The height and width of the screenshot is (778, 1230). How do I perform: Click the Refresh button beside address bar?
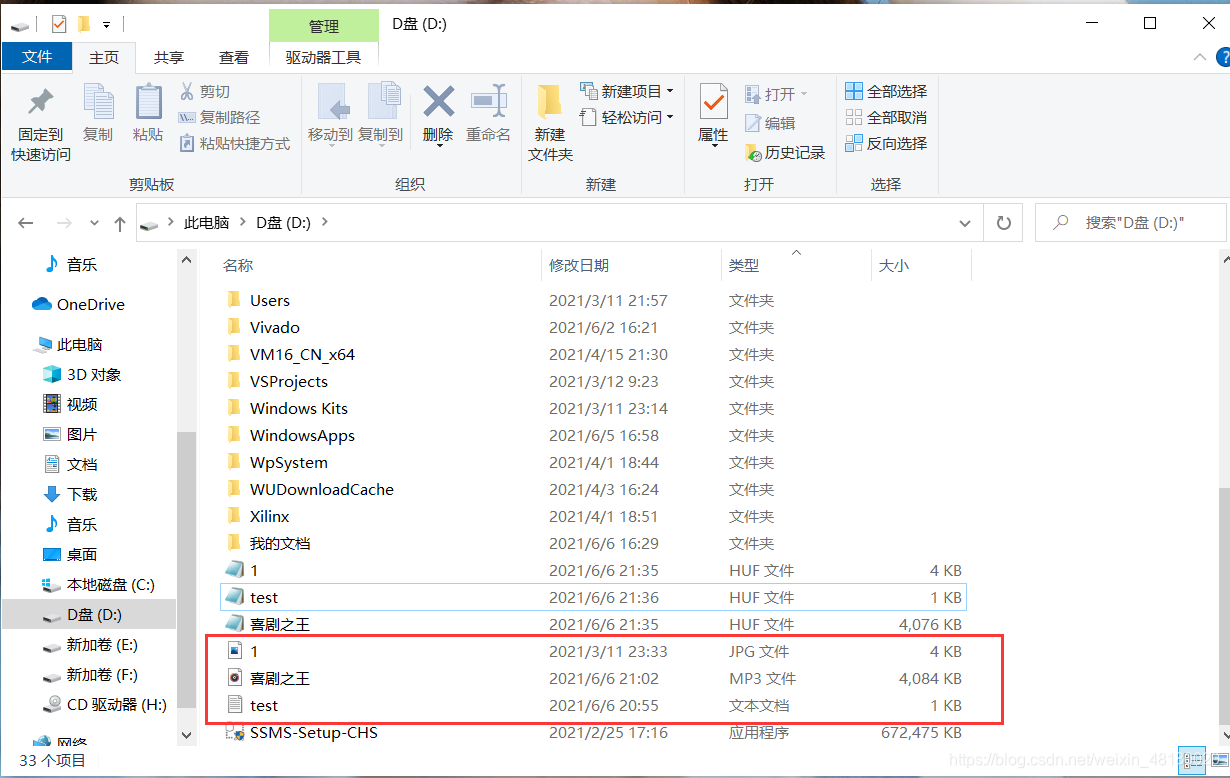click(1004, 223)
